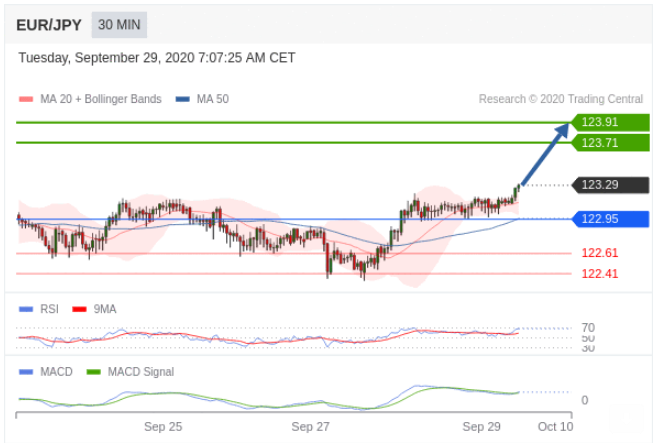Click the 123.29 current price tag
This screenshot has height=443, width=658.
tap(611, 185)
